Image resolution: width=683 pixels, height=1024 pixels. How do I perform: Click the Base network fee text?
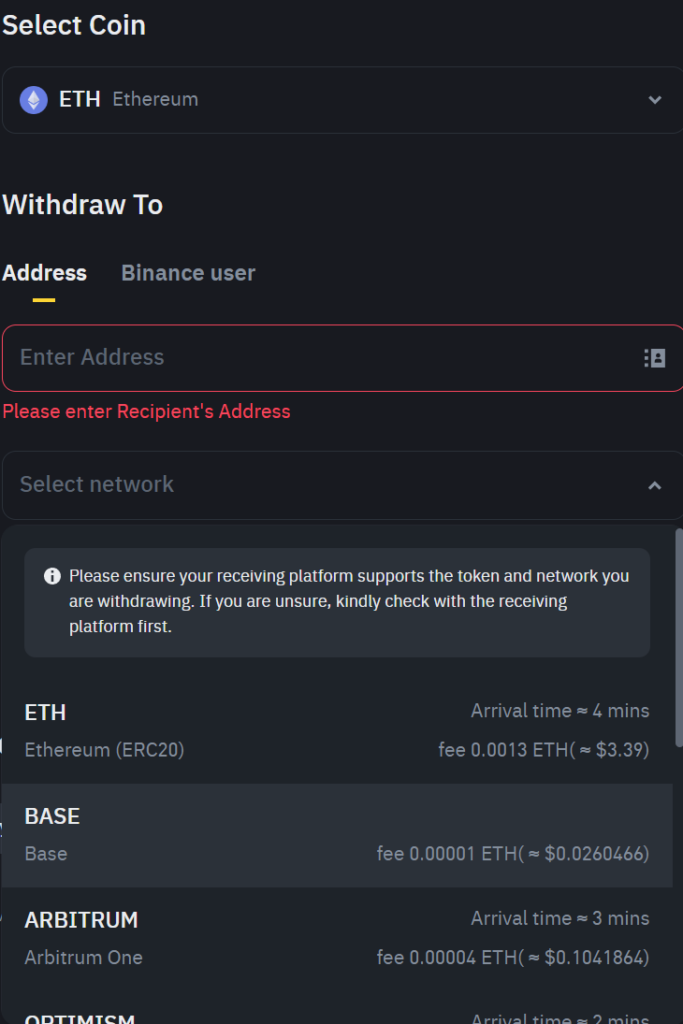coord(512,854)
